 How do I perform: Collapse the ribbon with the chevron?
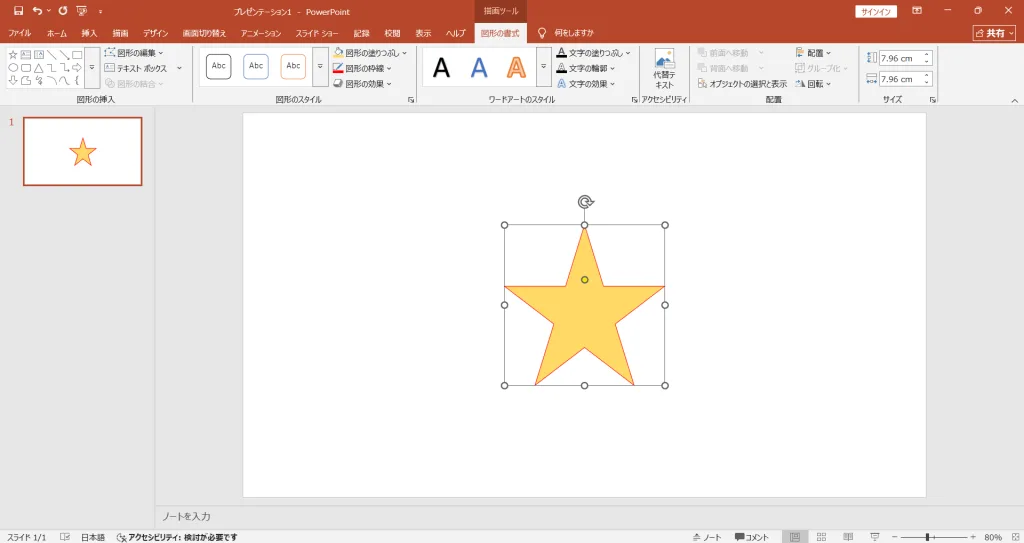click(1014, 101)
